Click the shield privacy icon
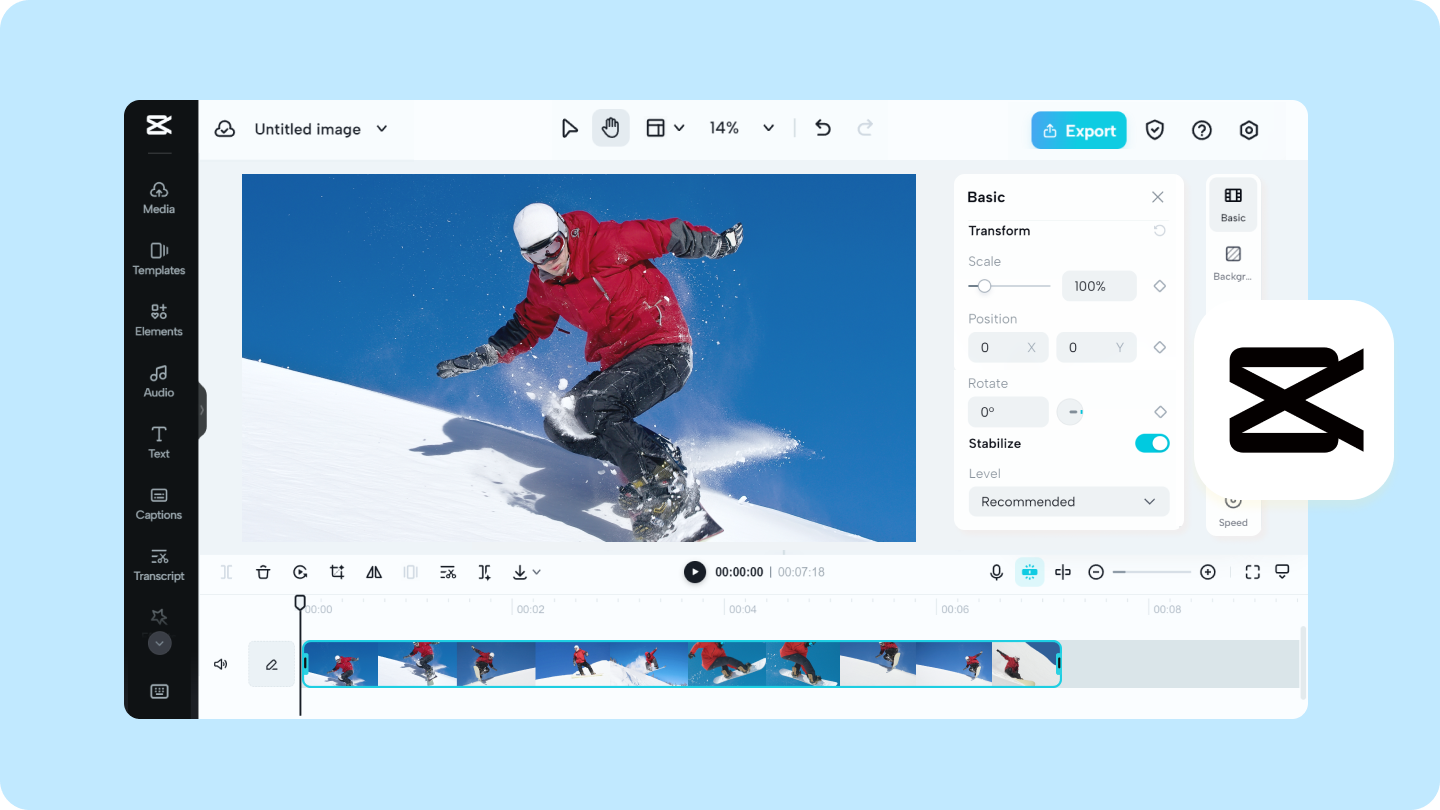The width and height of the screenshot is (1440, 810). pyautogui.click(x=1155, y=130)
